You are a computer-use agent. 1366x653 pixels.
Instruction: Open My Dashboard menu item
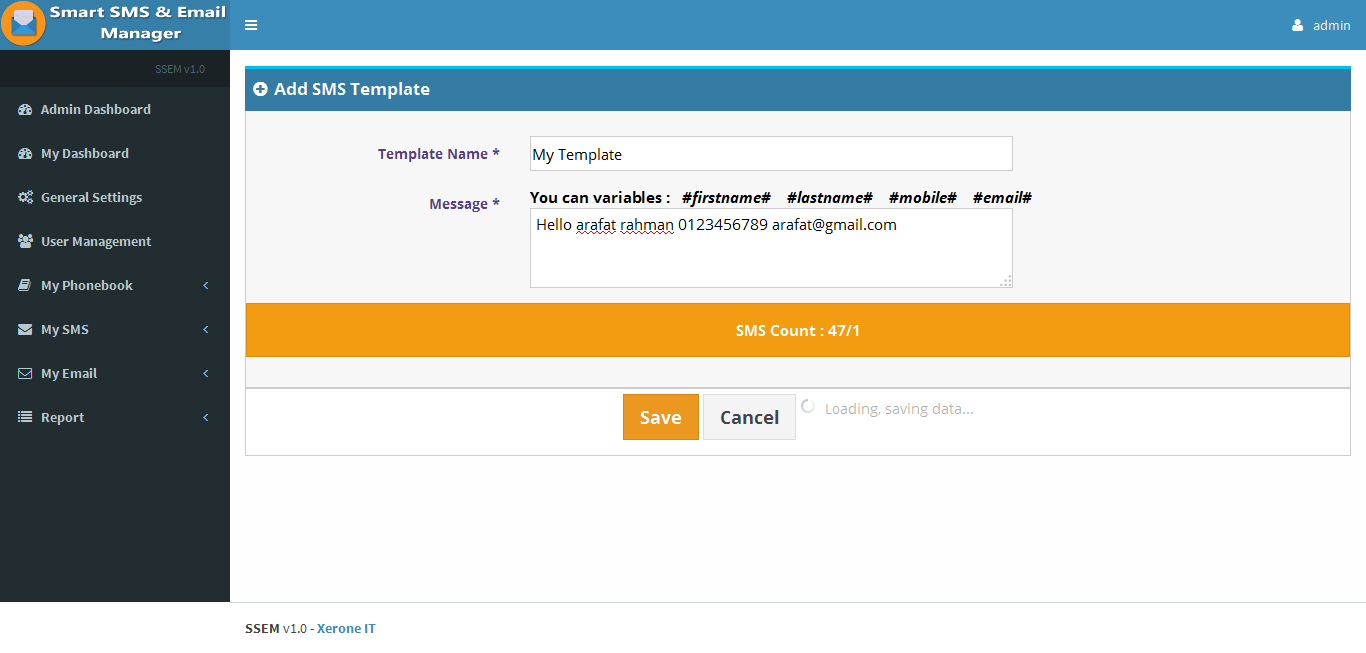tap(115, 153)
